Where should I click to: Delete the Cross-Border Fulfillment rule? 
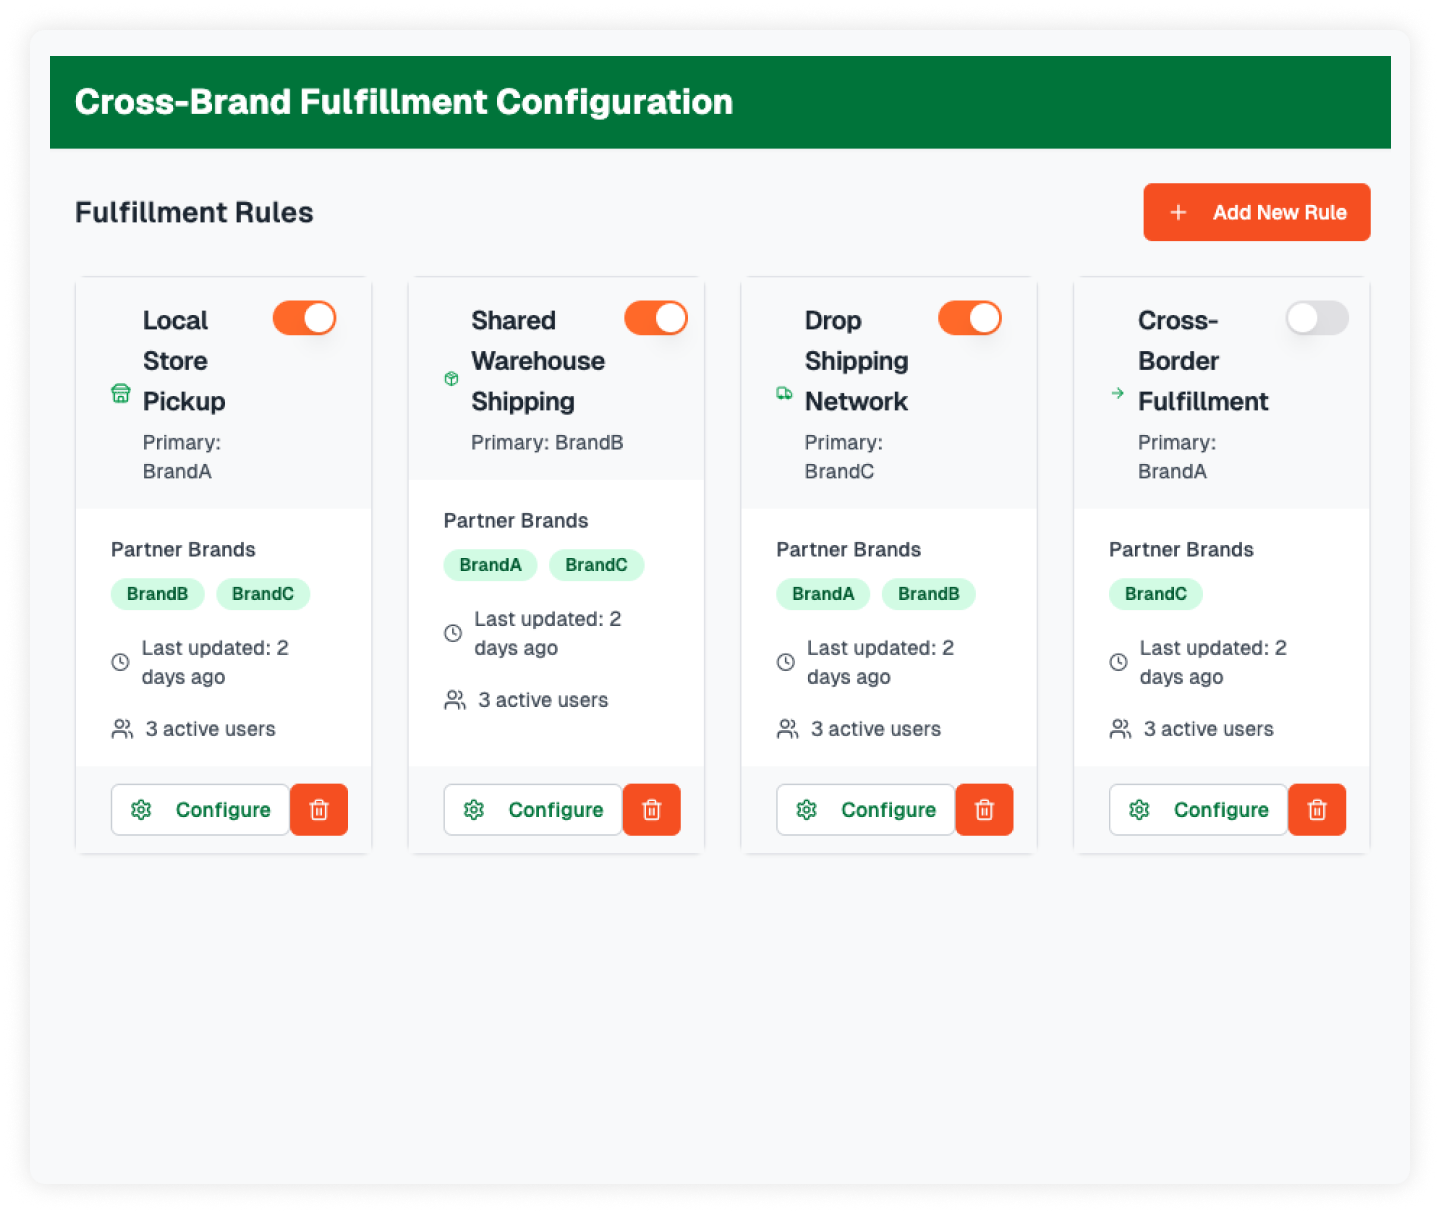[1317, 810]
